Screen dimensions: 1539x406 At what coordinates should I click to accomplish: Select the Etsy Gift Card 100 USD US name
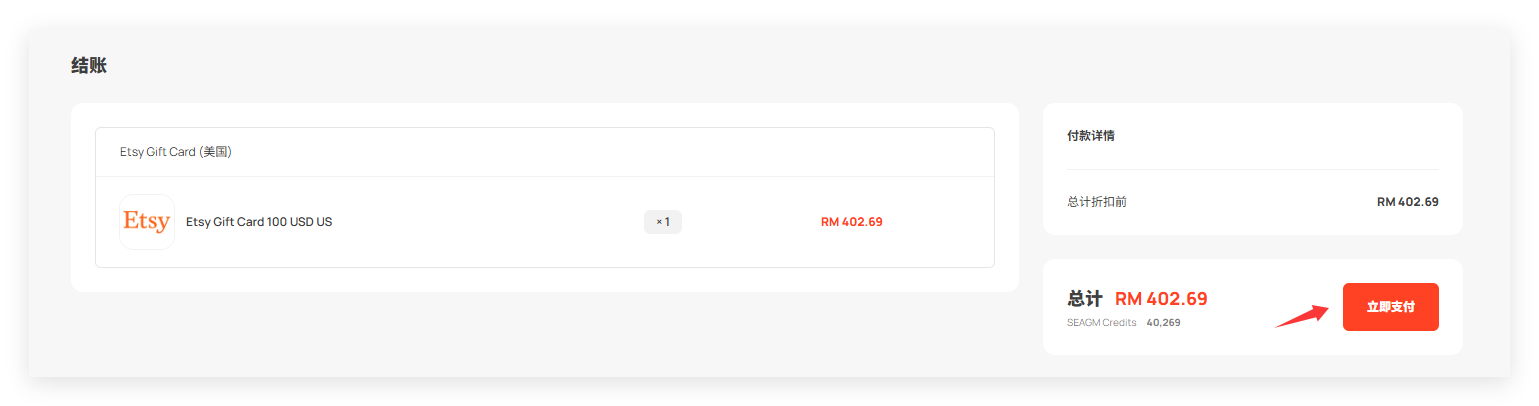tap(259, 222)
